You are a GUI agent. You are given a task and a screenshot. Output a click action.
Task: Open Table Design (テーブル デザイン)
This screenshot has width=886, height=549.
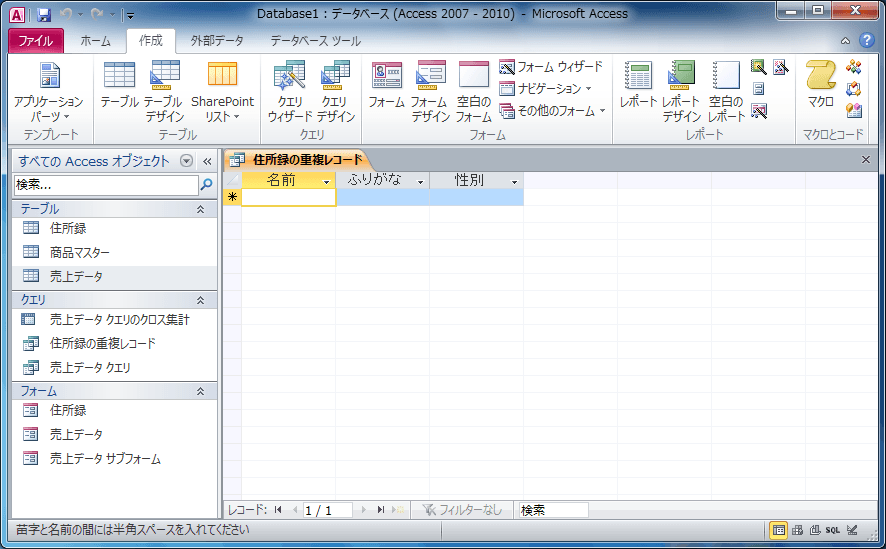tap(164, 92)
